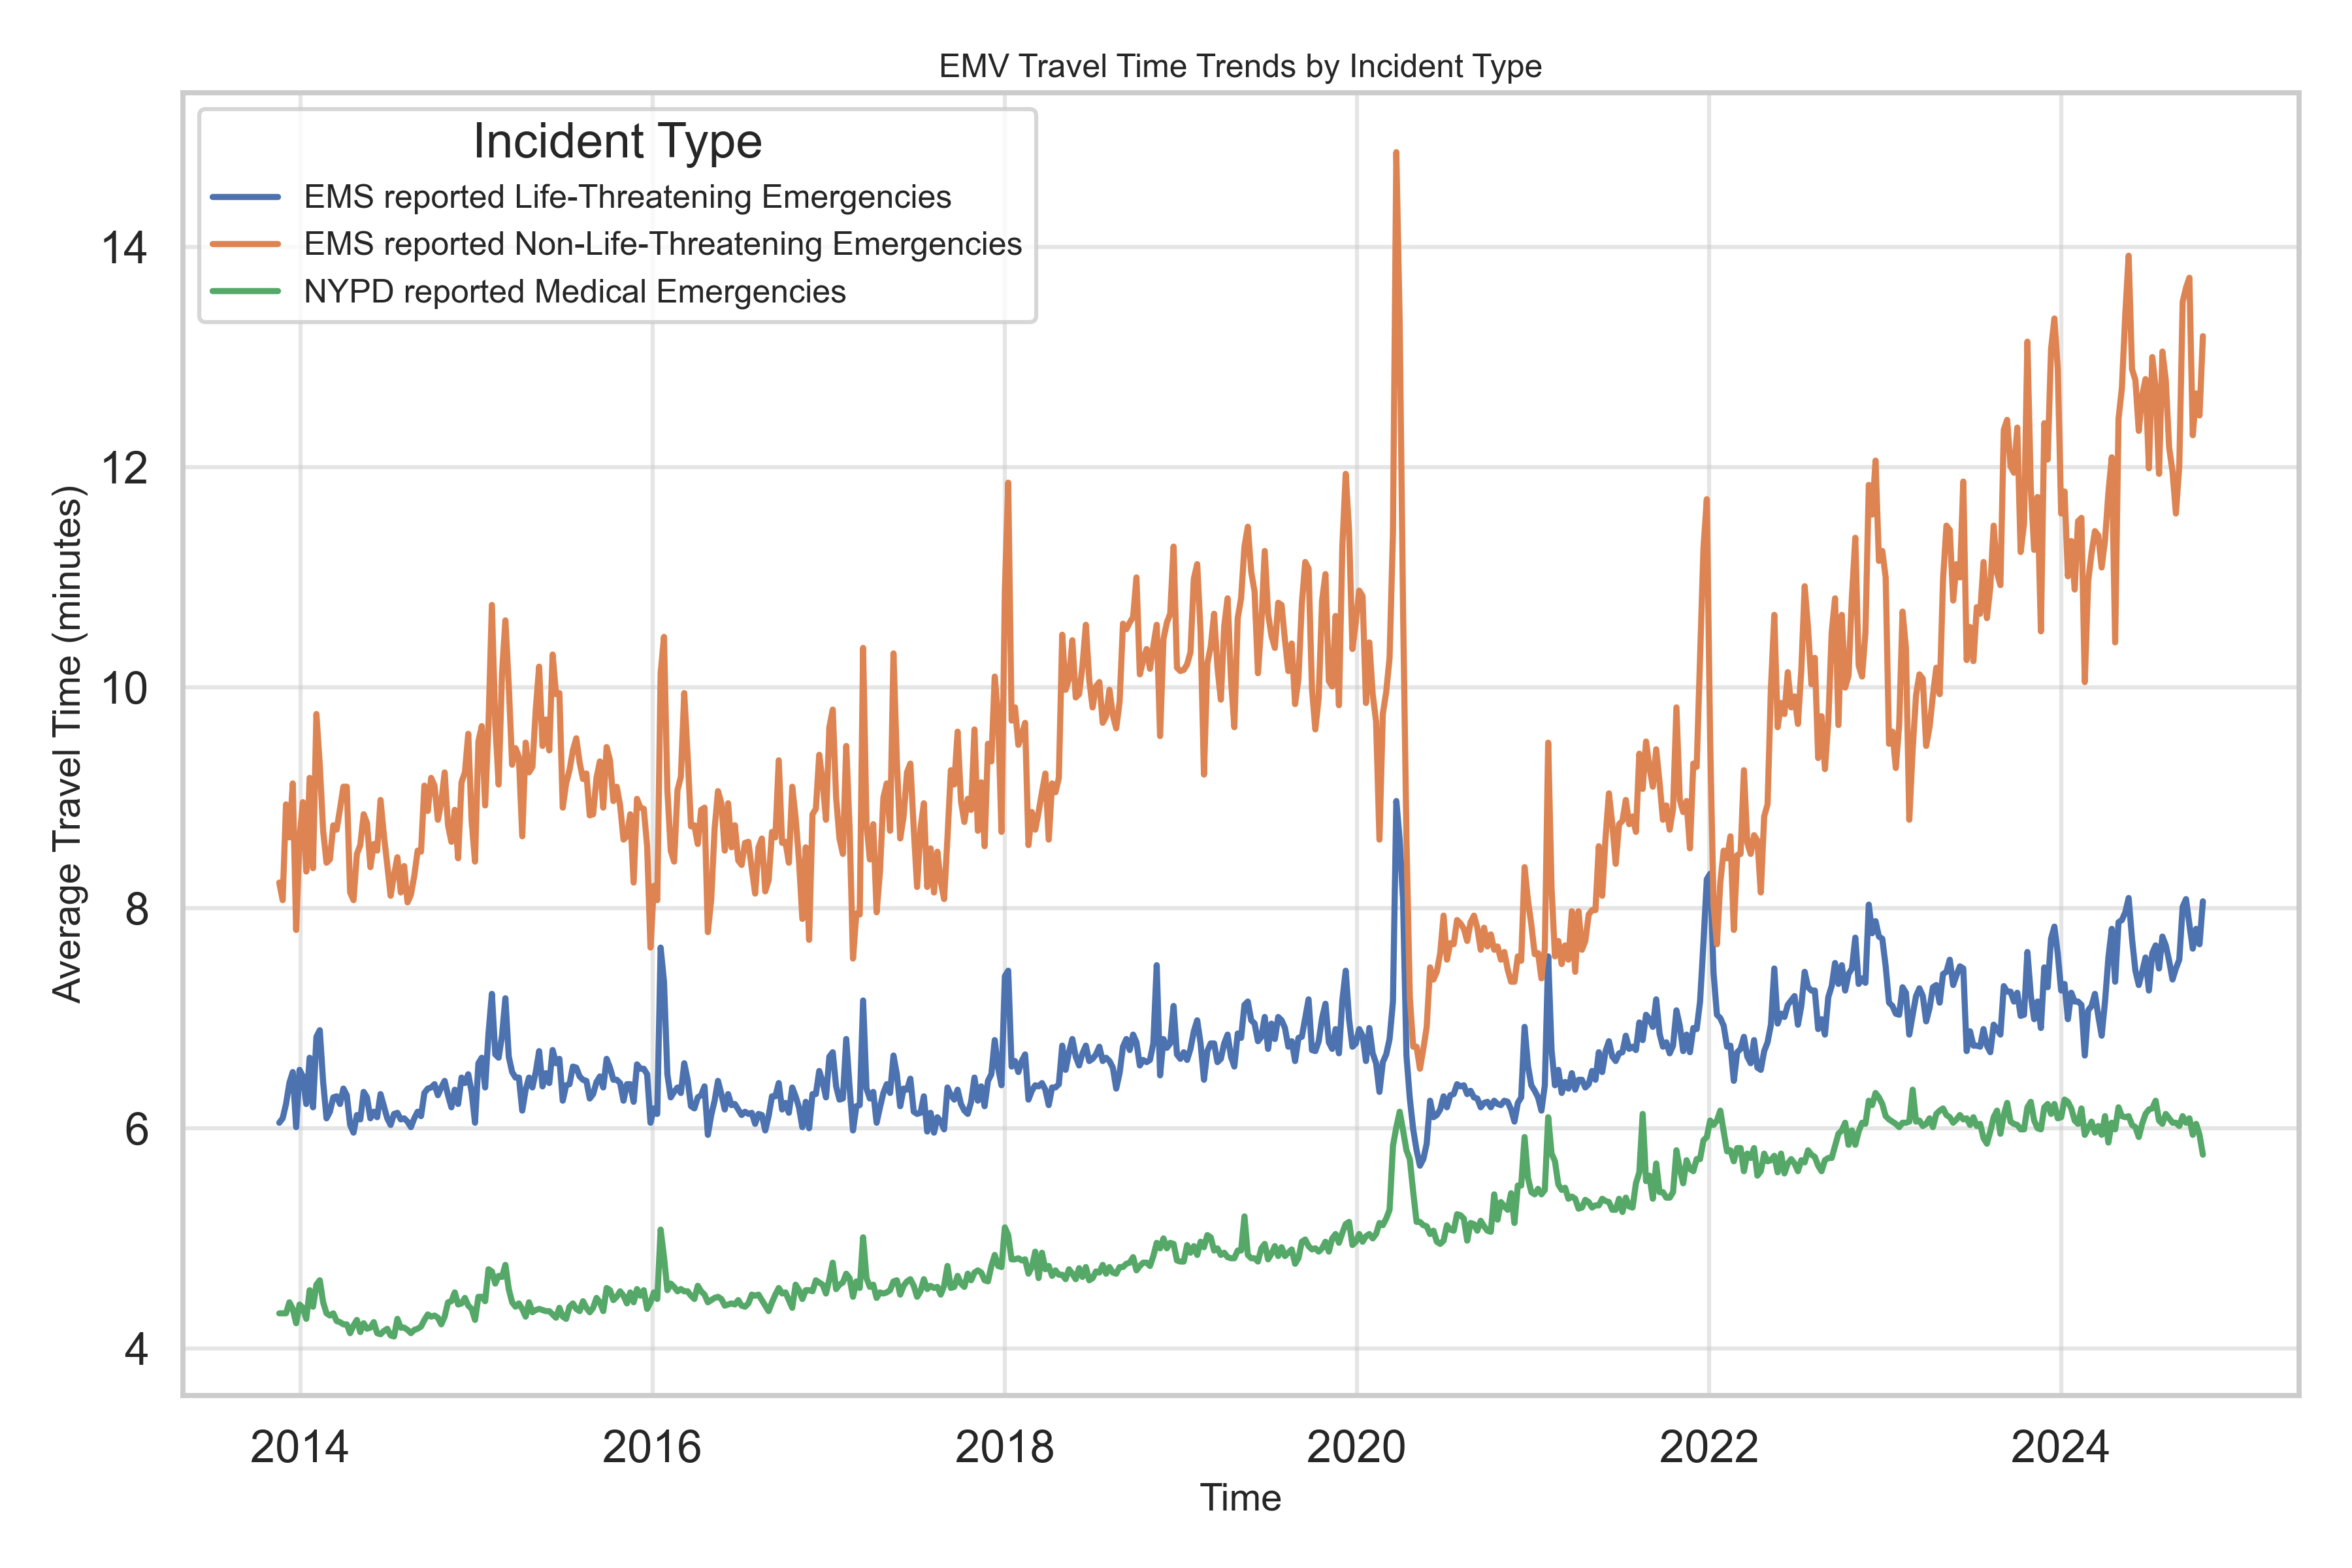Click legend label 'EMS reported Life-Threatening Emergencies'
2352x1568 pixels.
(627, 197)
